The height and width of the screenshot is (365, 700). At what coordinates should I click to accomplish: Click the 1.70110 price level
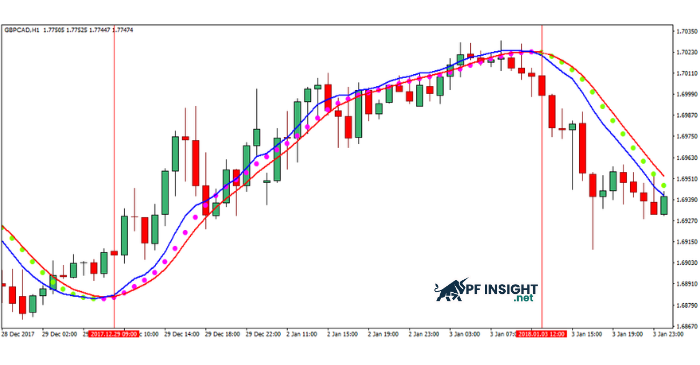[x=687, y=73]
